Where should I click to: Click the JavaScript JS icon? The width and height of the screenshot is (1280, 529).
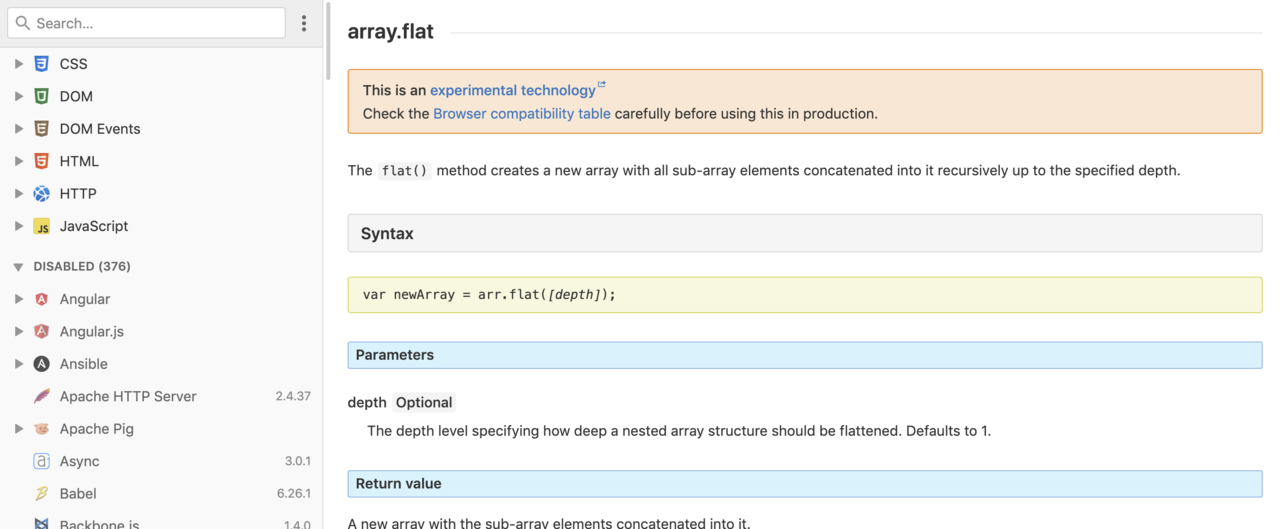tap(41, 226)
